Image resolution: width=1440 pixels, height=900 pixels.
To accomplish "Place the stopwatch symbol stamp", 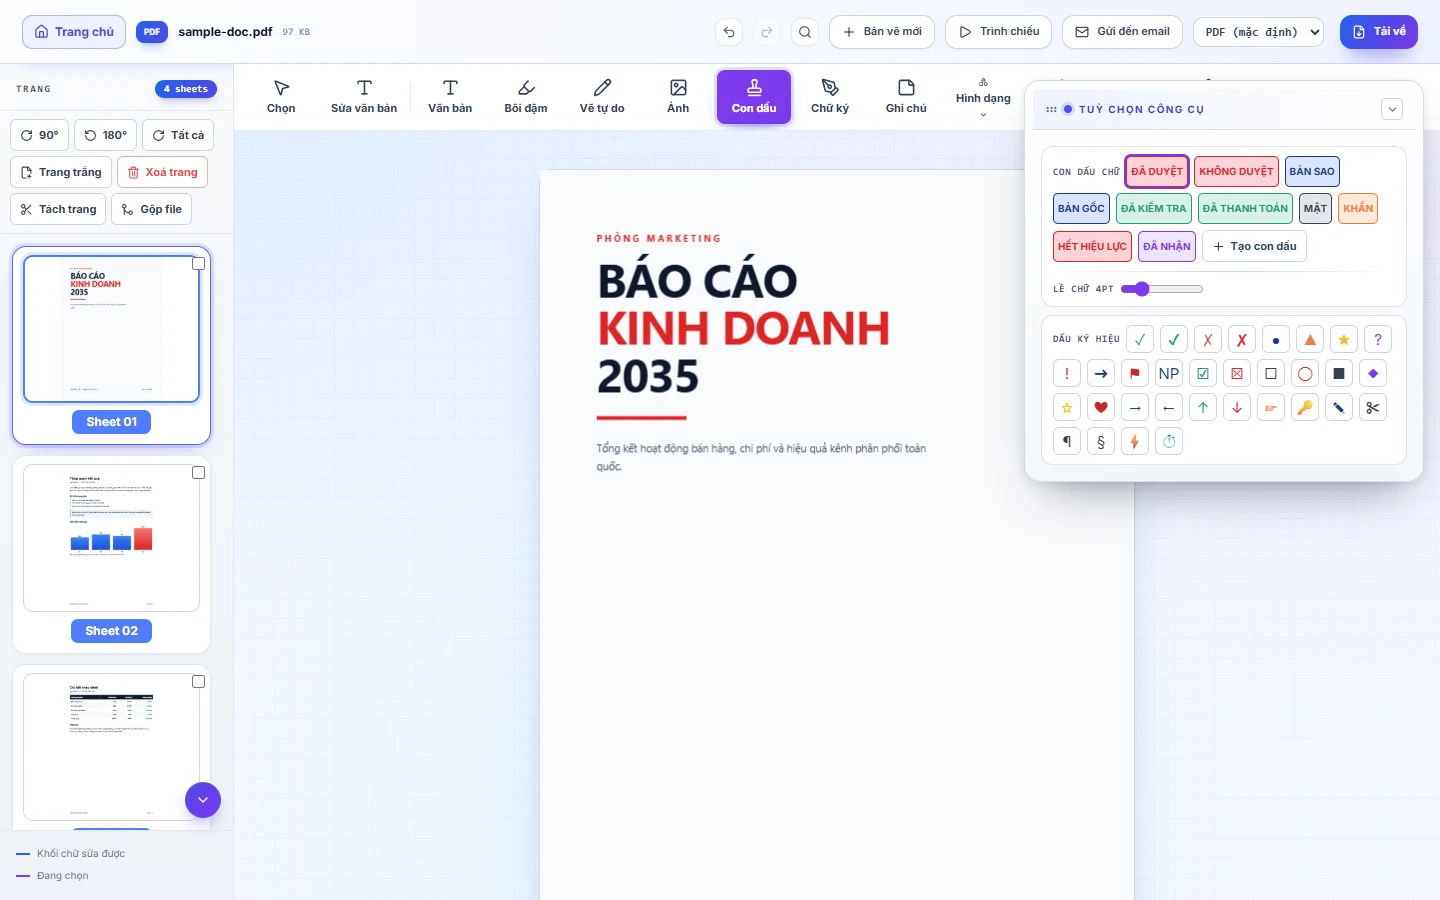I will 1169,442.
